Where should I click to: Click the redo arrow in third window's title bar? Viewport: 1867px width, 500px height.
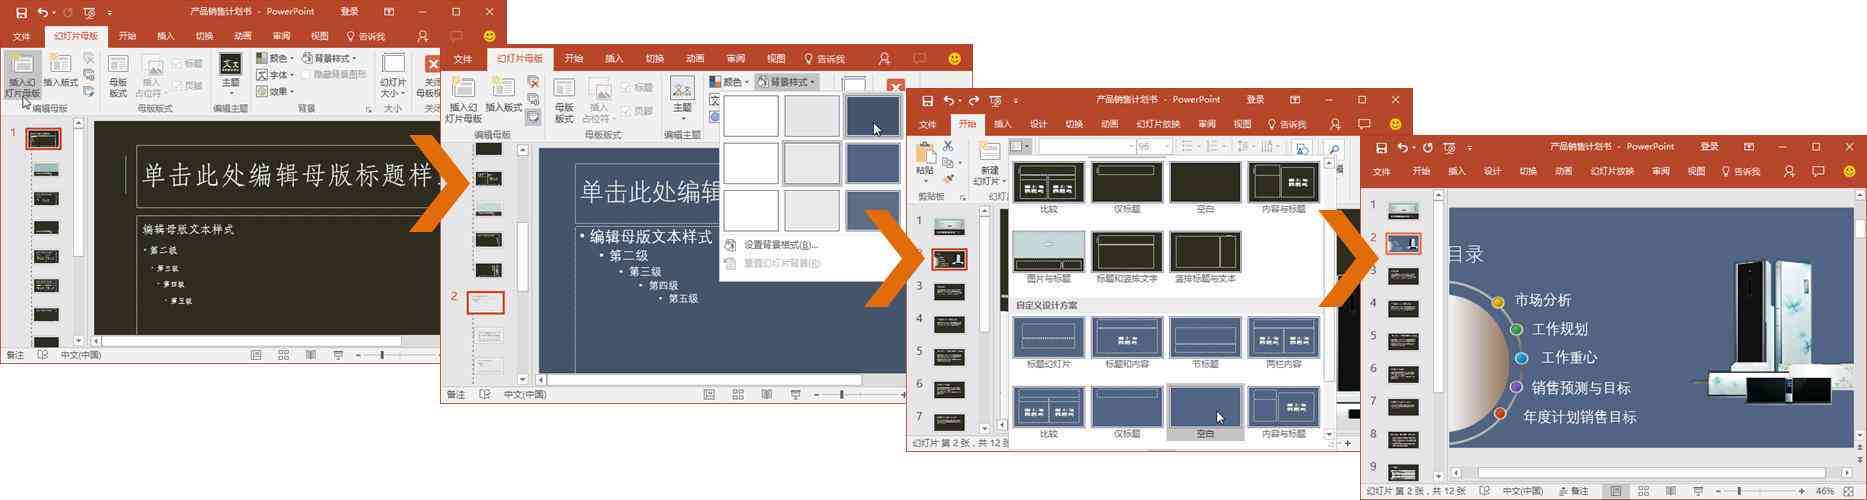click(973, 100)
